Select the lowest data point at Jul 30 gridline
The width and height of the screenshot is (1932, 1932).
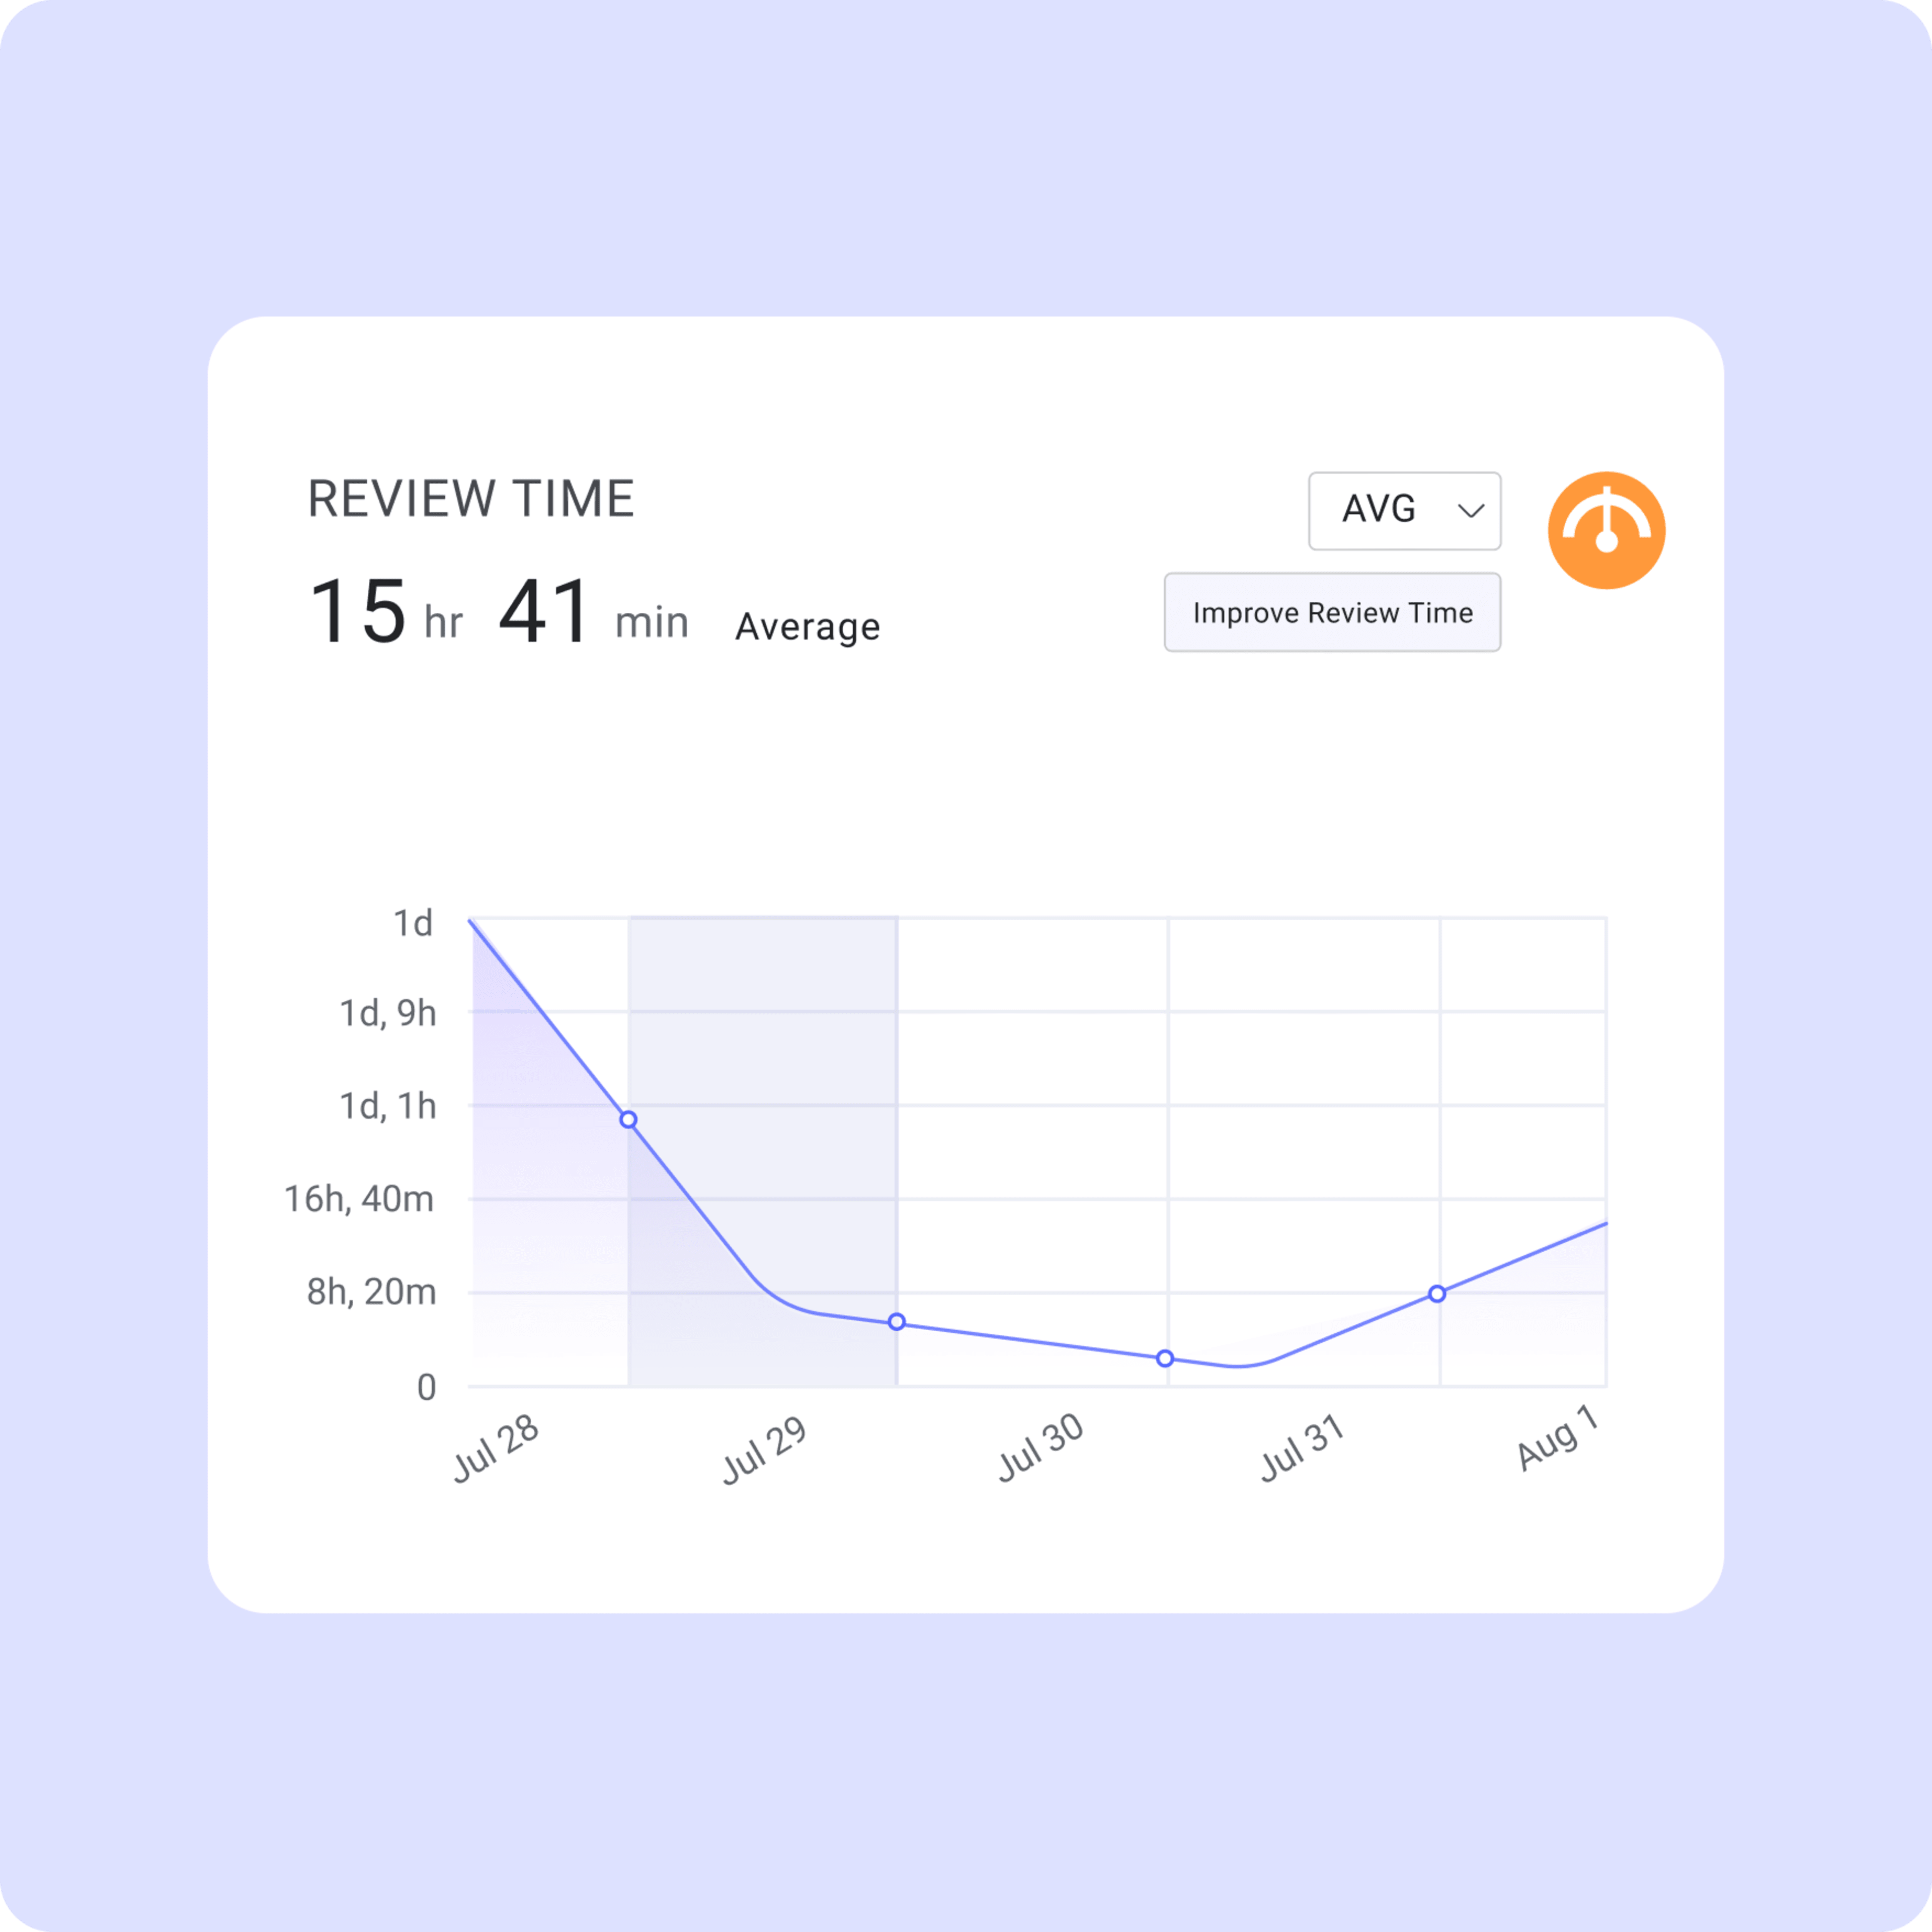click(x=1165, y=1359)
